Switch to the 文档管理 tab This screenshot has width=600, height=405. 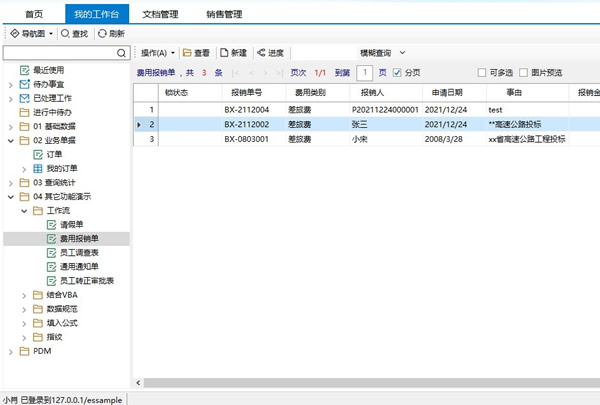pos(160,14)
